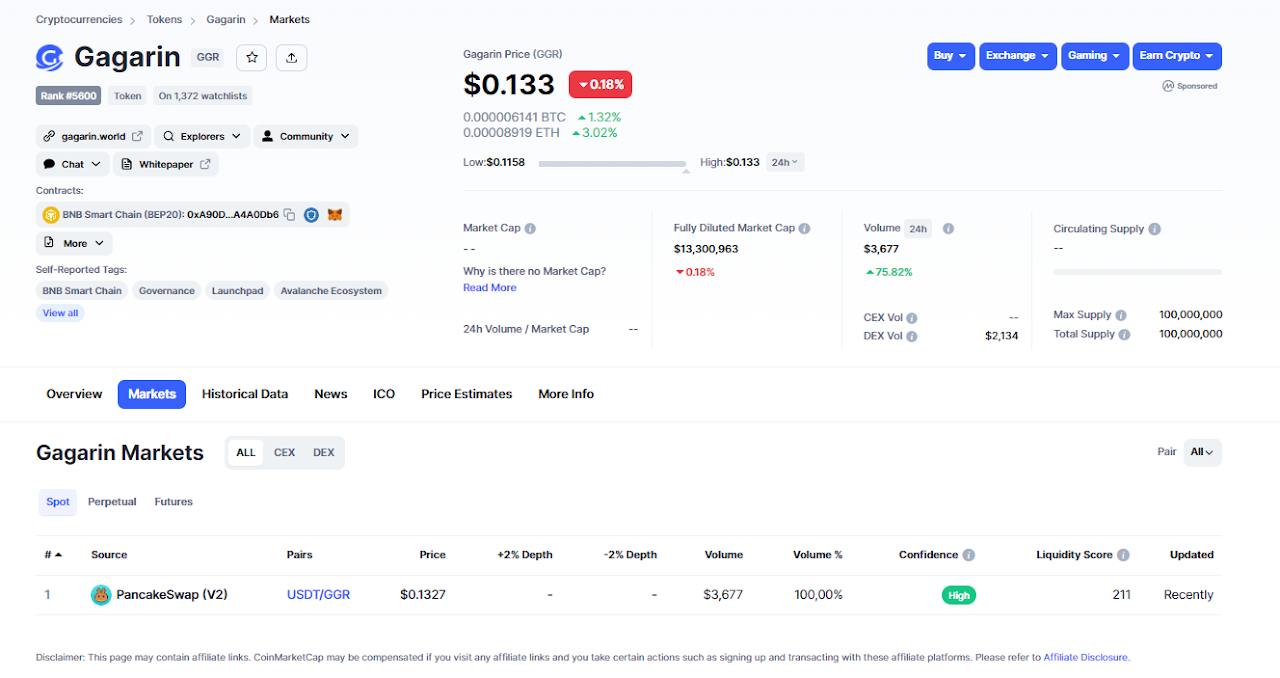
Task: Click the share upload icon next to GGR
Action: 291,58
